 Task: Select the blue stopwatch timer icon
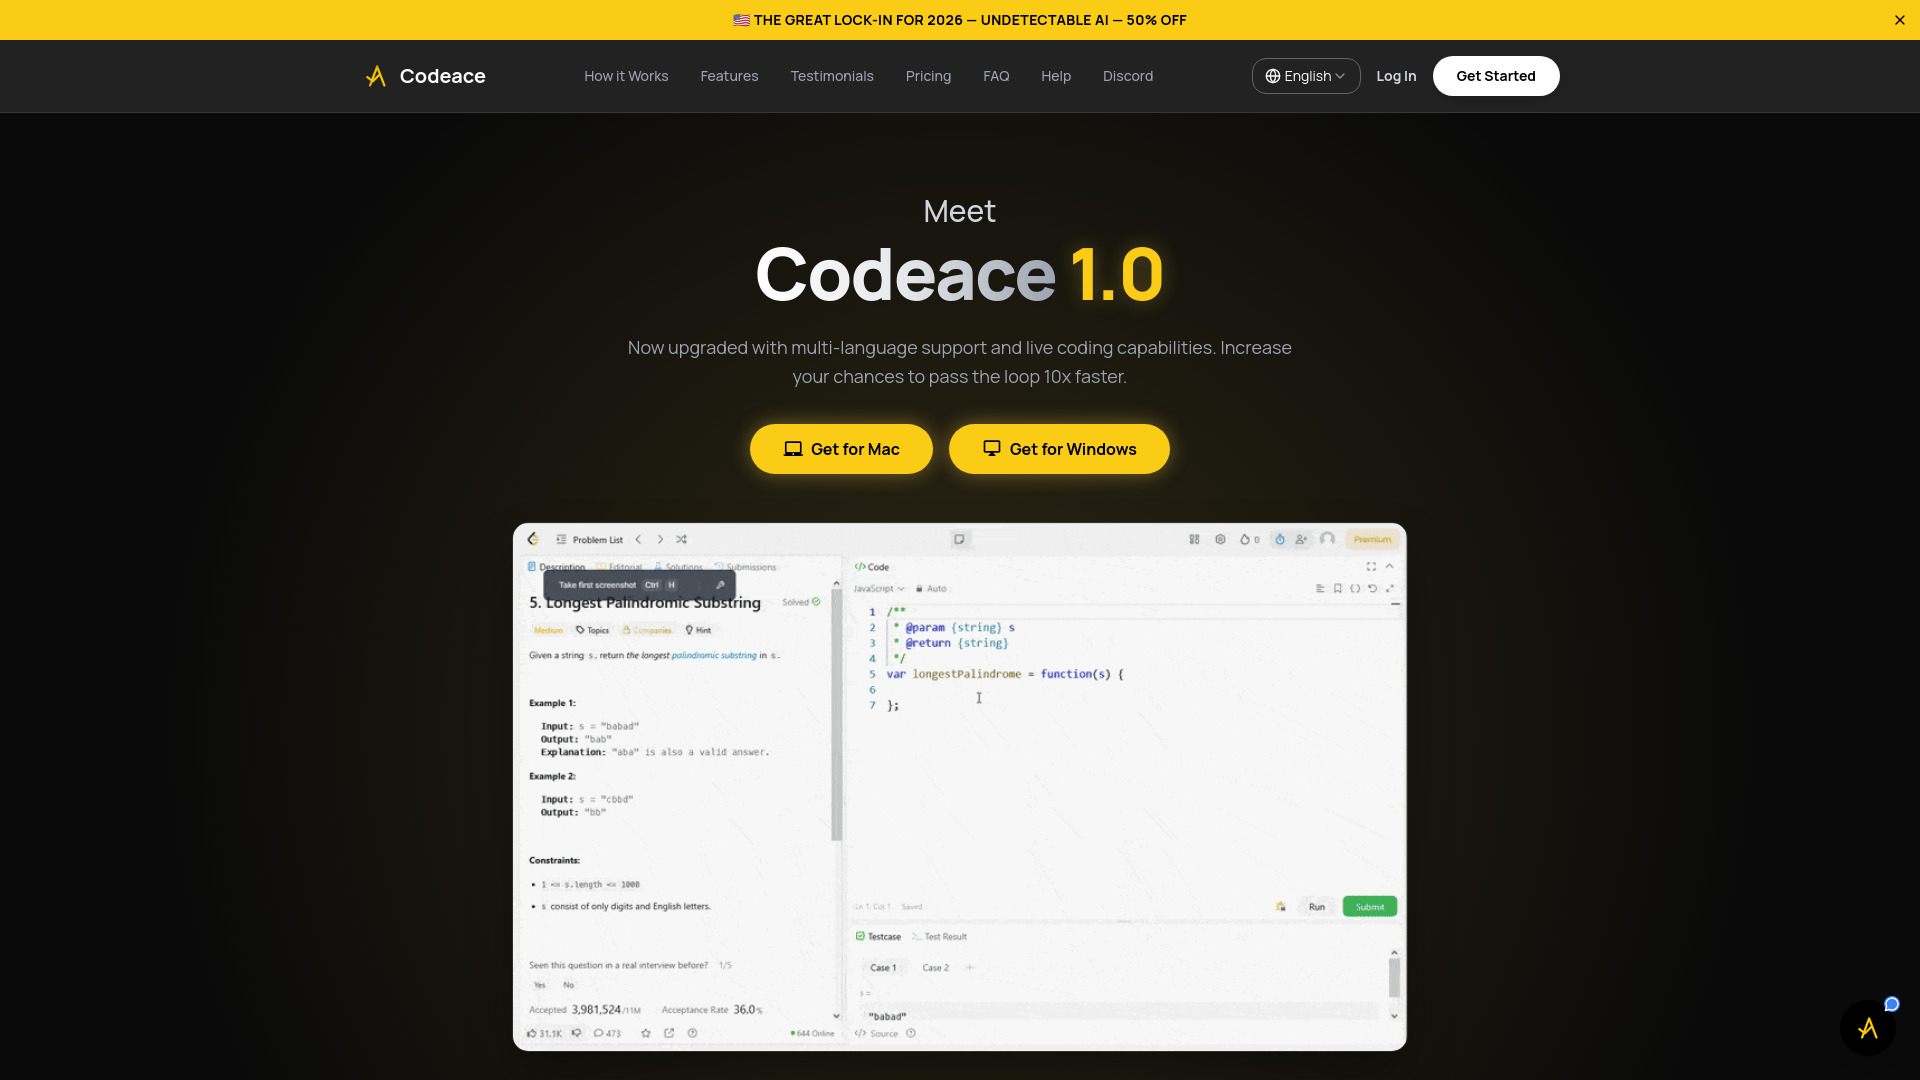1281,539
